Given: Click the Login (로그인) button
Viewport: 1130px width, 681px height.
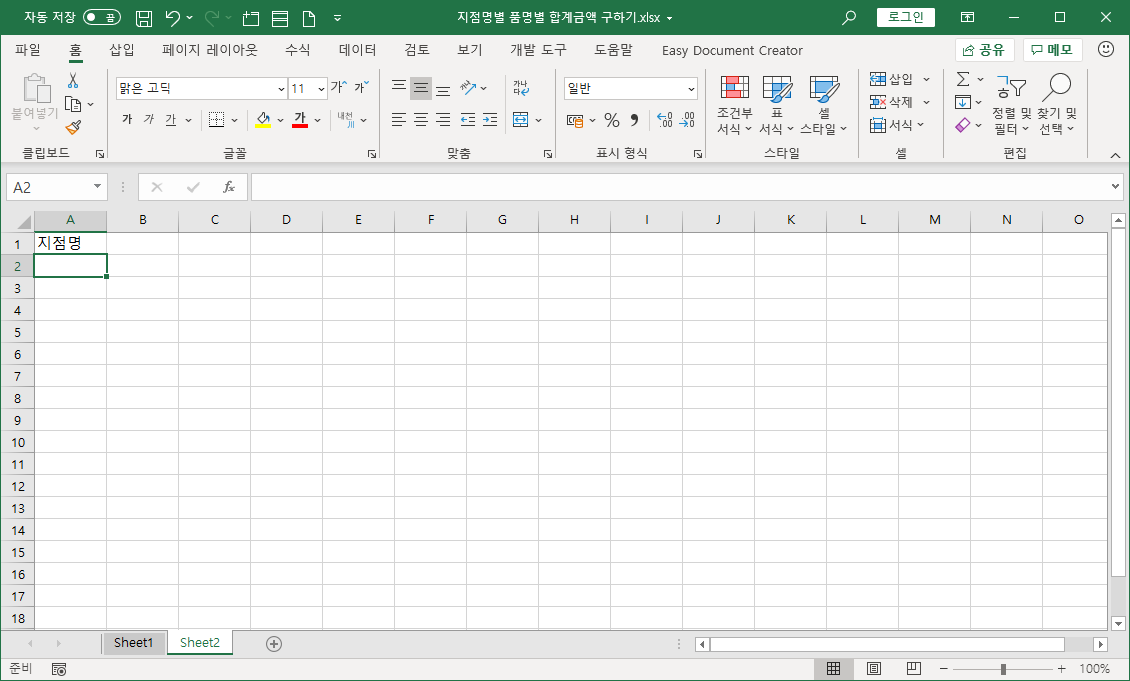Looking at the screenshot, I should pos(905,17).
